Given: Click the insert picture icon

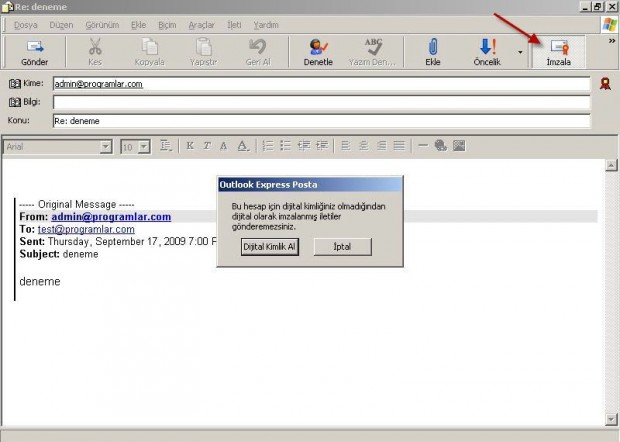Looking at the screenshot, I should click(459, 146).
